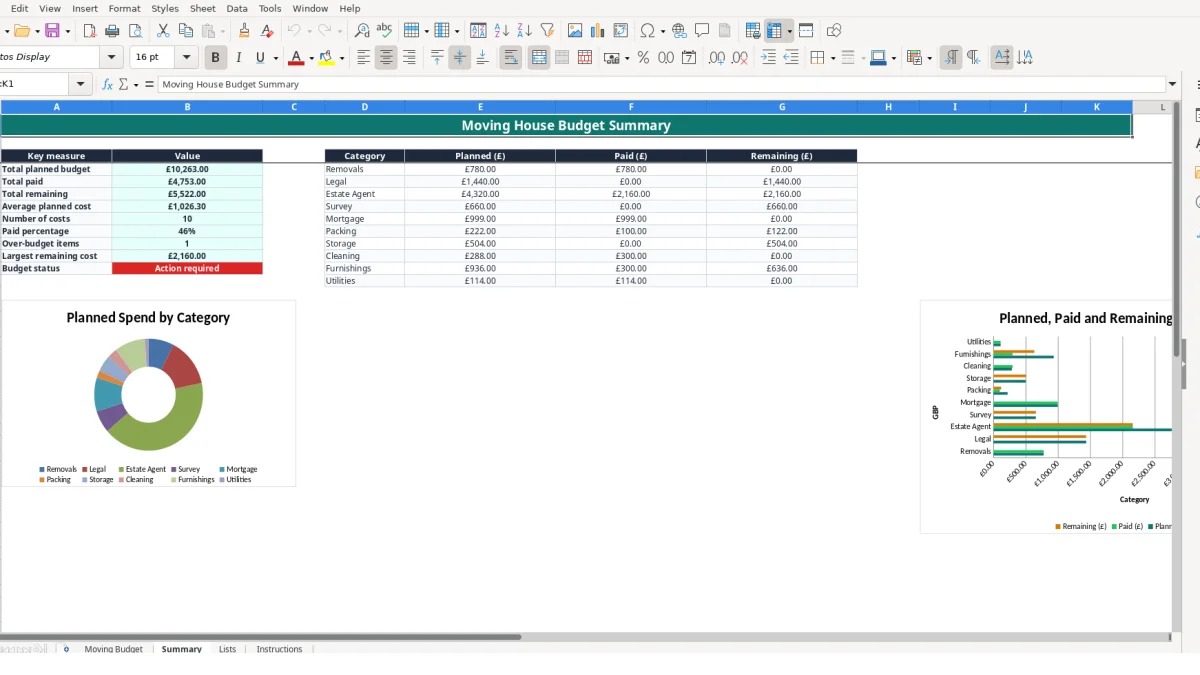1200x675 pixels.
Task: Switch to the Moving Budget sheet tab
Action: point(113,649)
